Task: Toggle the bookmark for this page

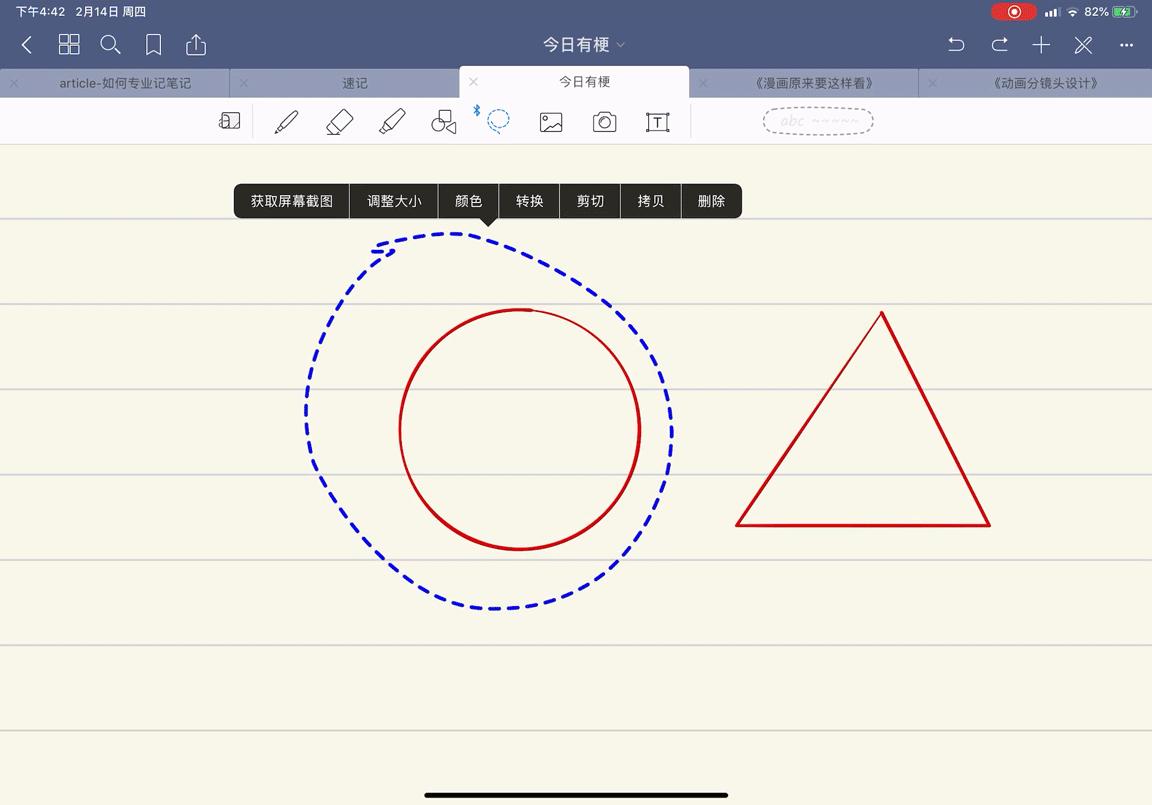Action: (x=153, y=44)
